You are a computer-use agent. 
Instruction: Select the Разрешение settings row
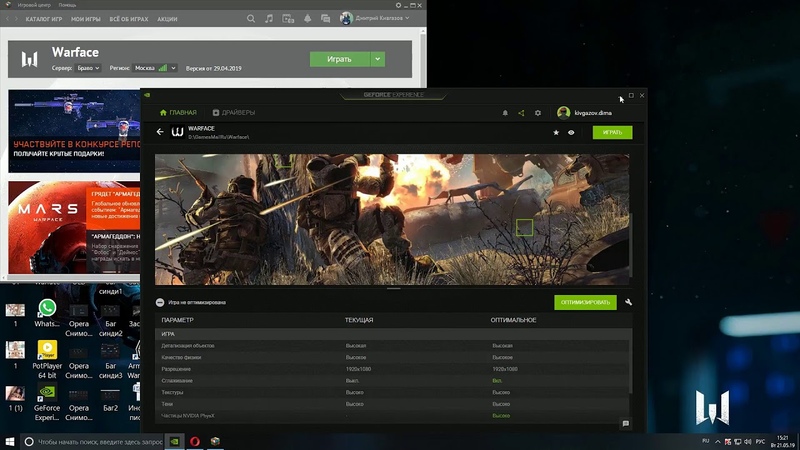click(392, 369)
